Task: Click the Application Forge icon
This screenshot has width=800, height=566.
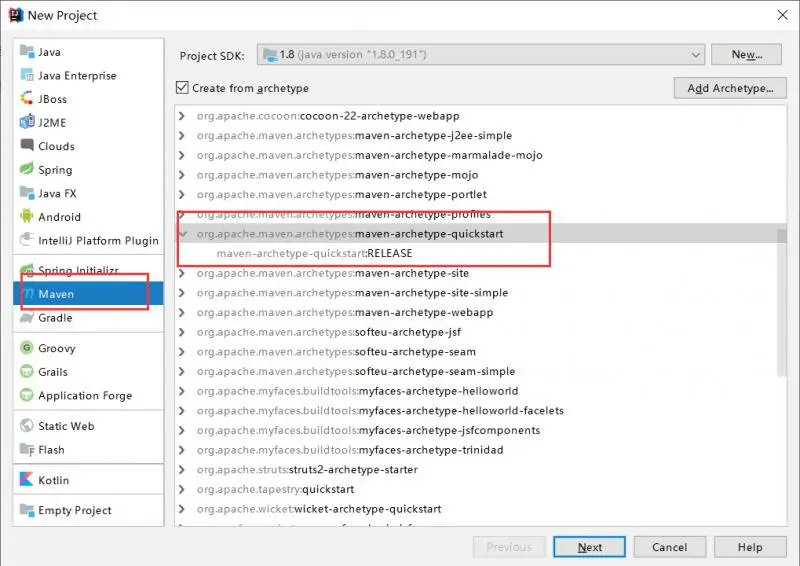Action: pyautogui.click(x=27, y=395)
